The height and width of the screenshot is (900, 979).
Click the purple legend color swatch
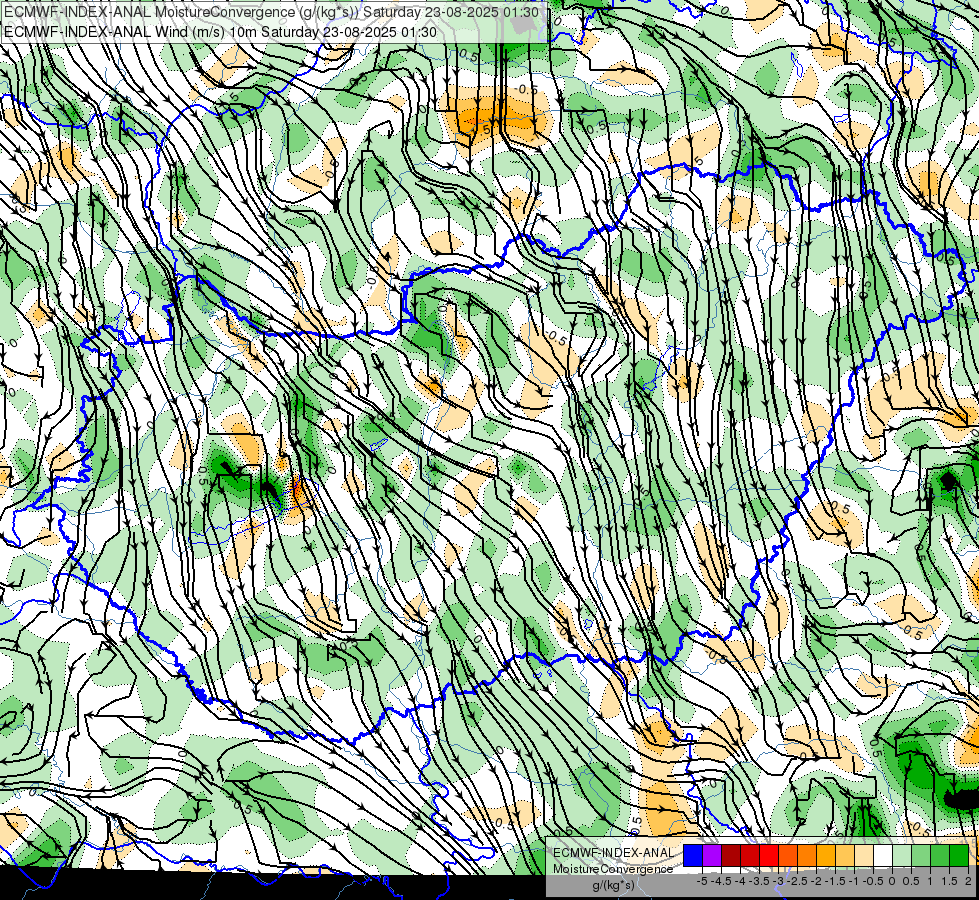coord(712,855)
